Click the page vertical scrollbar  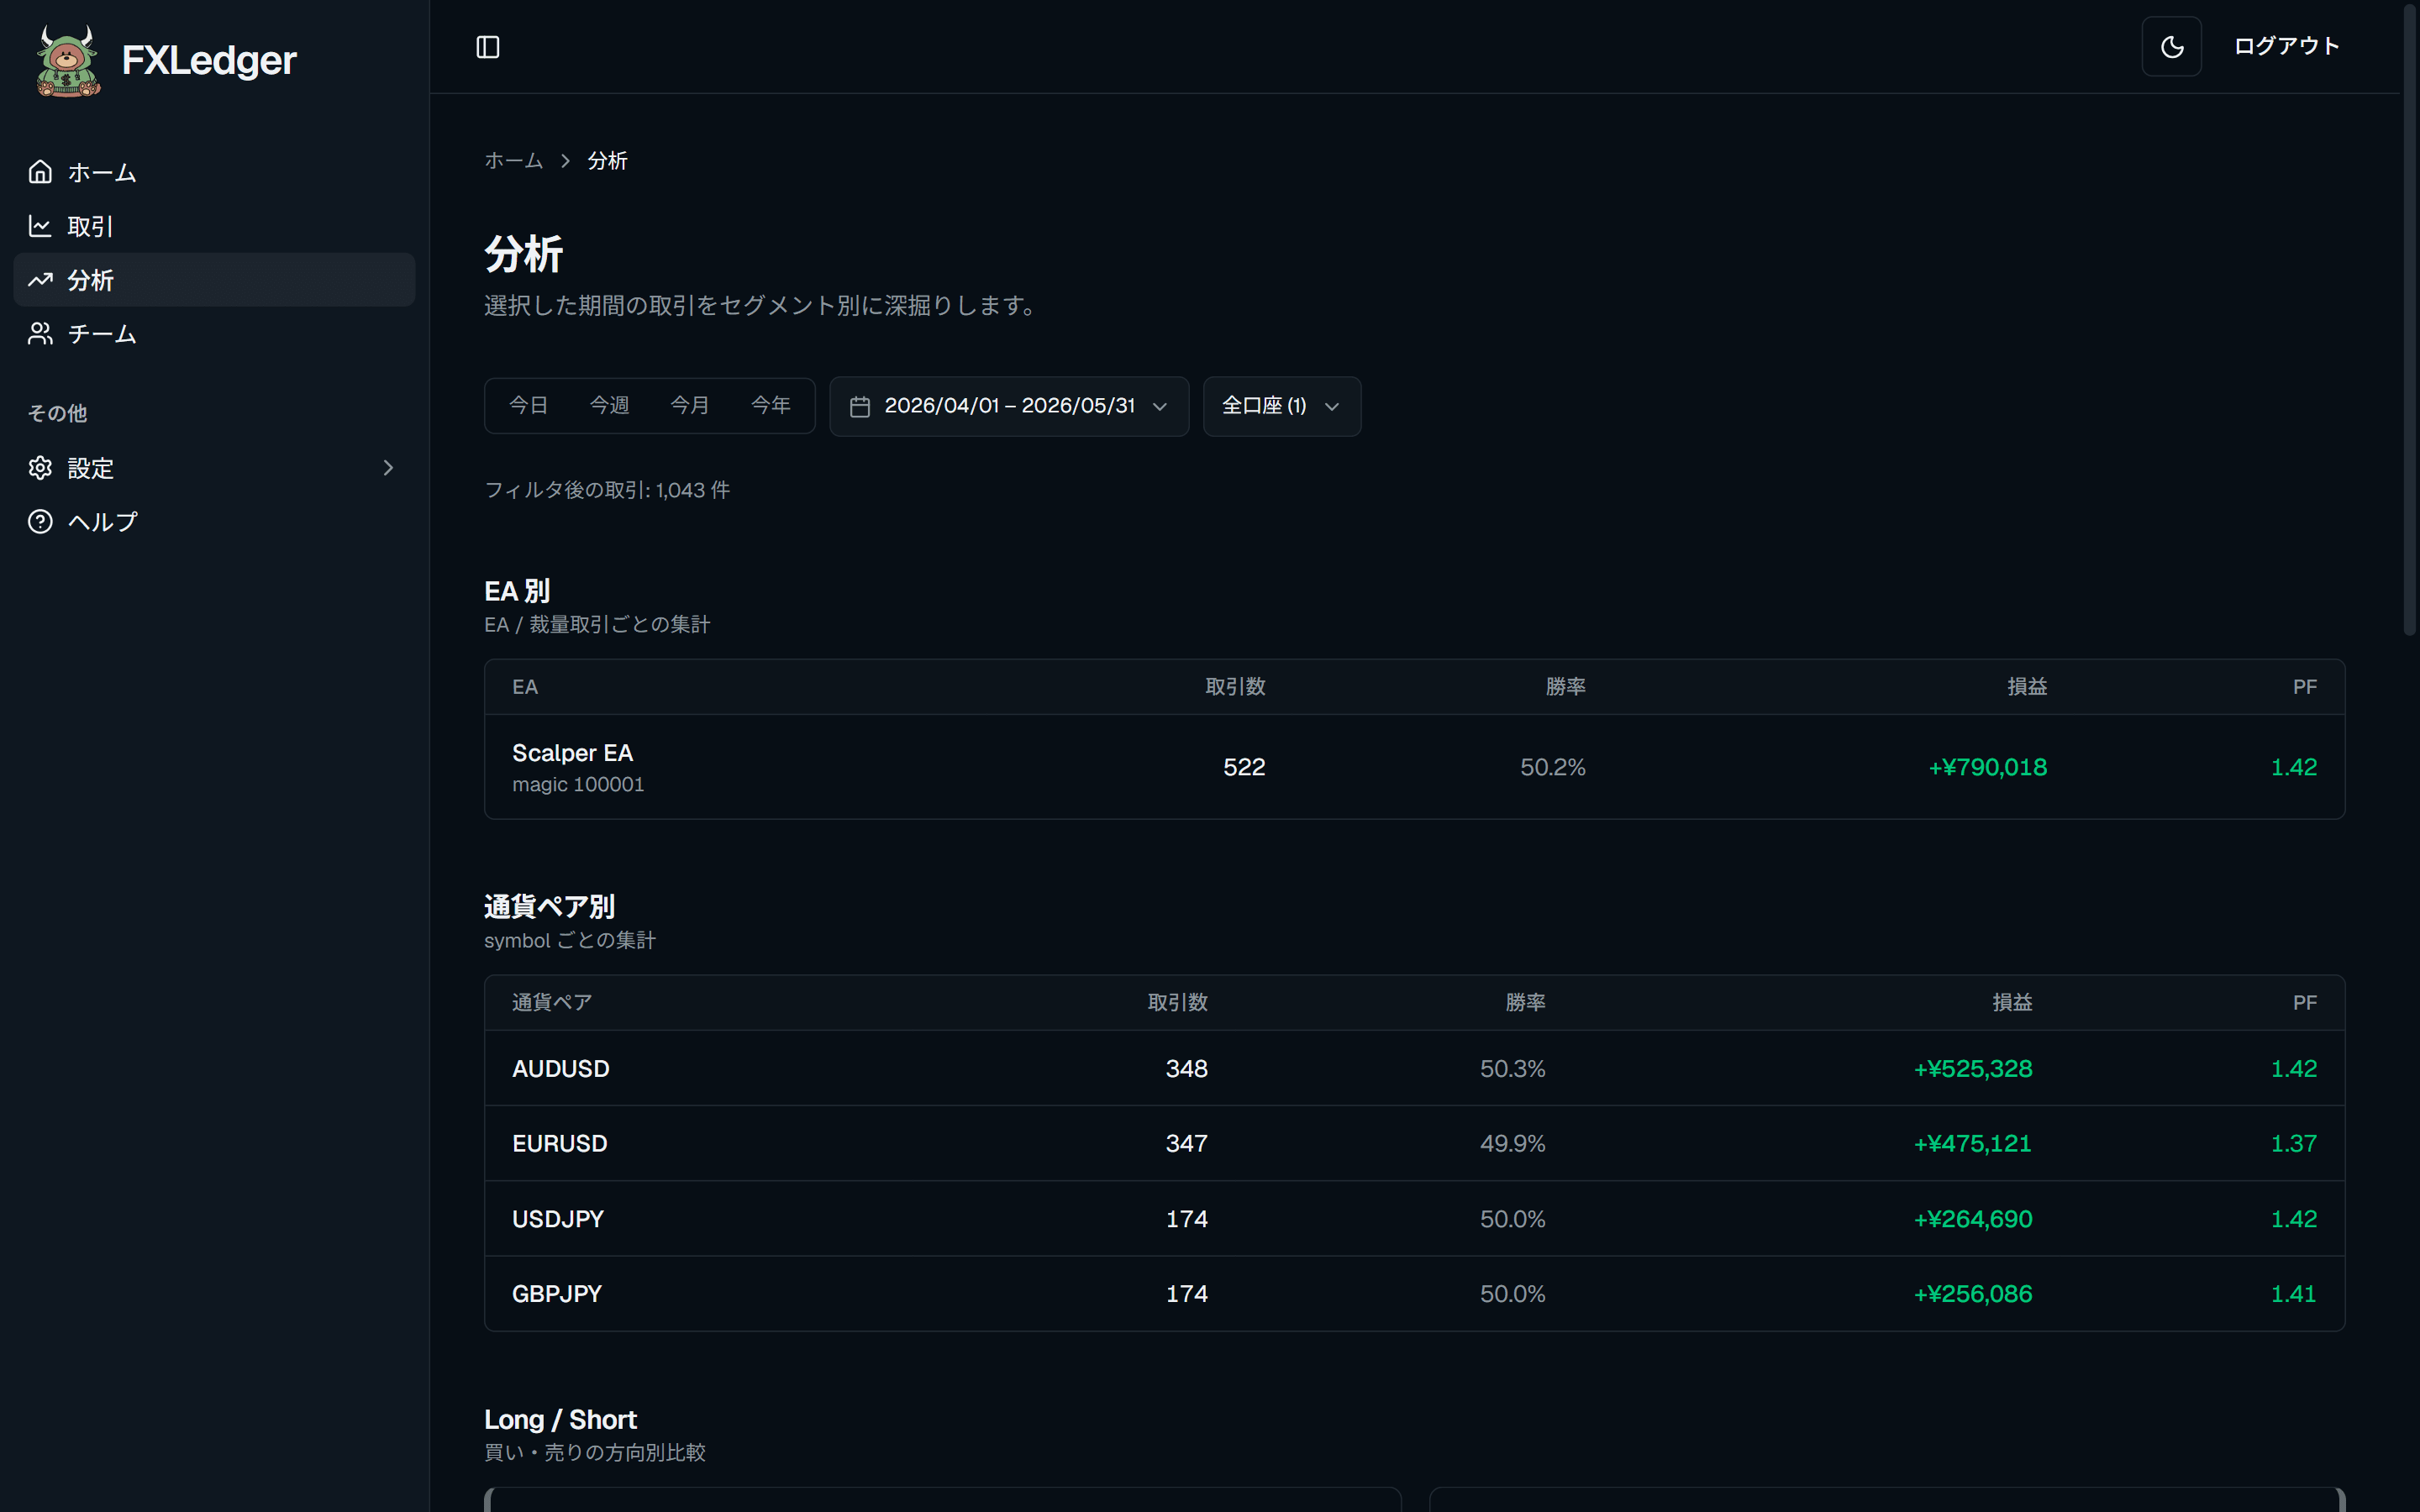(2410, 320)
